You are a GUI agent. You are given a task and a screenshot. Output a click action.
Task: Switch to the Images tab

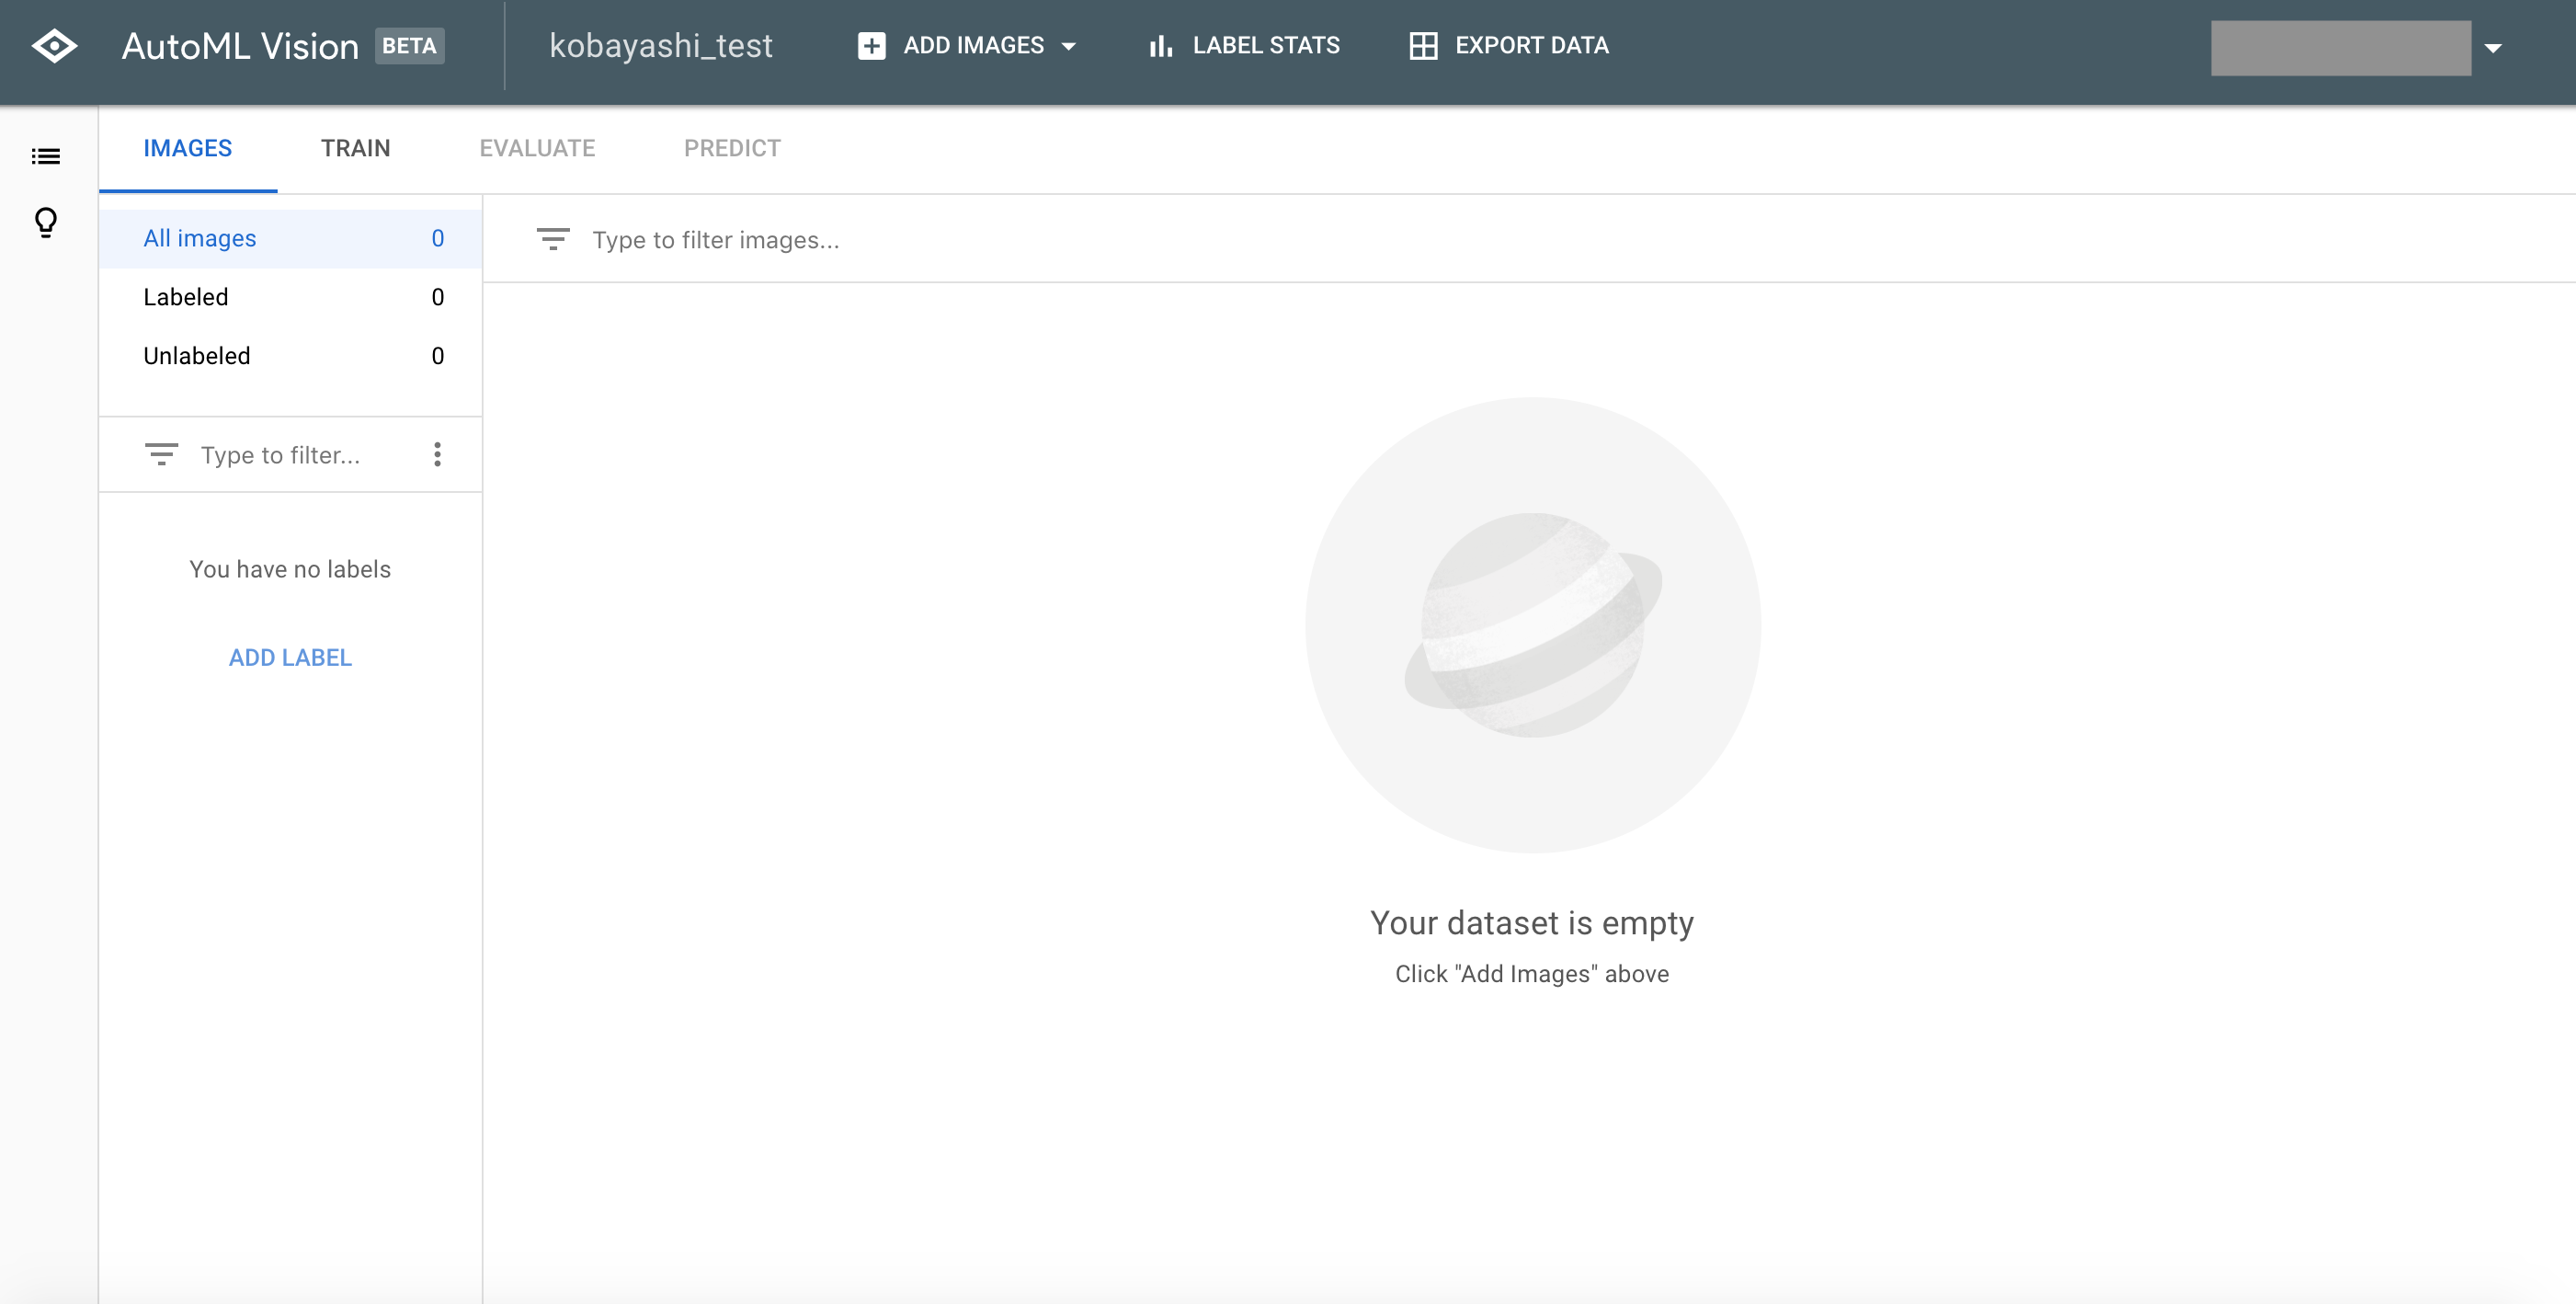pyautogui.click(x=188, y=149)
